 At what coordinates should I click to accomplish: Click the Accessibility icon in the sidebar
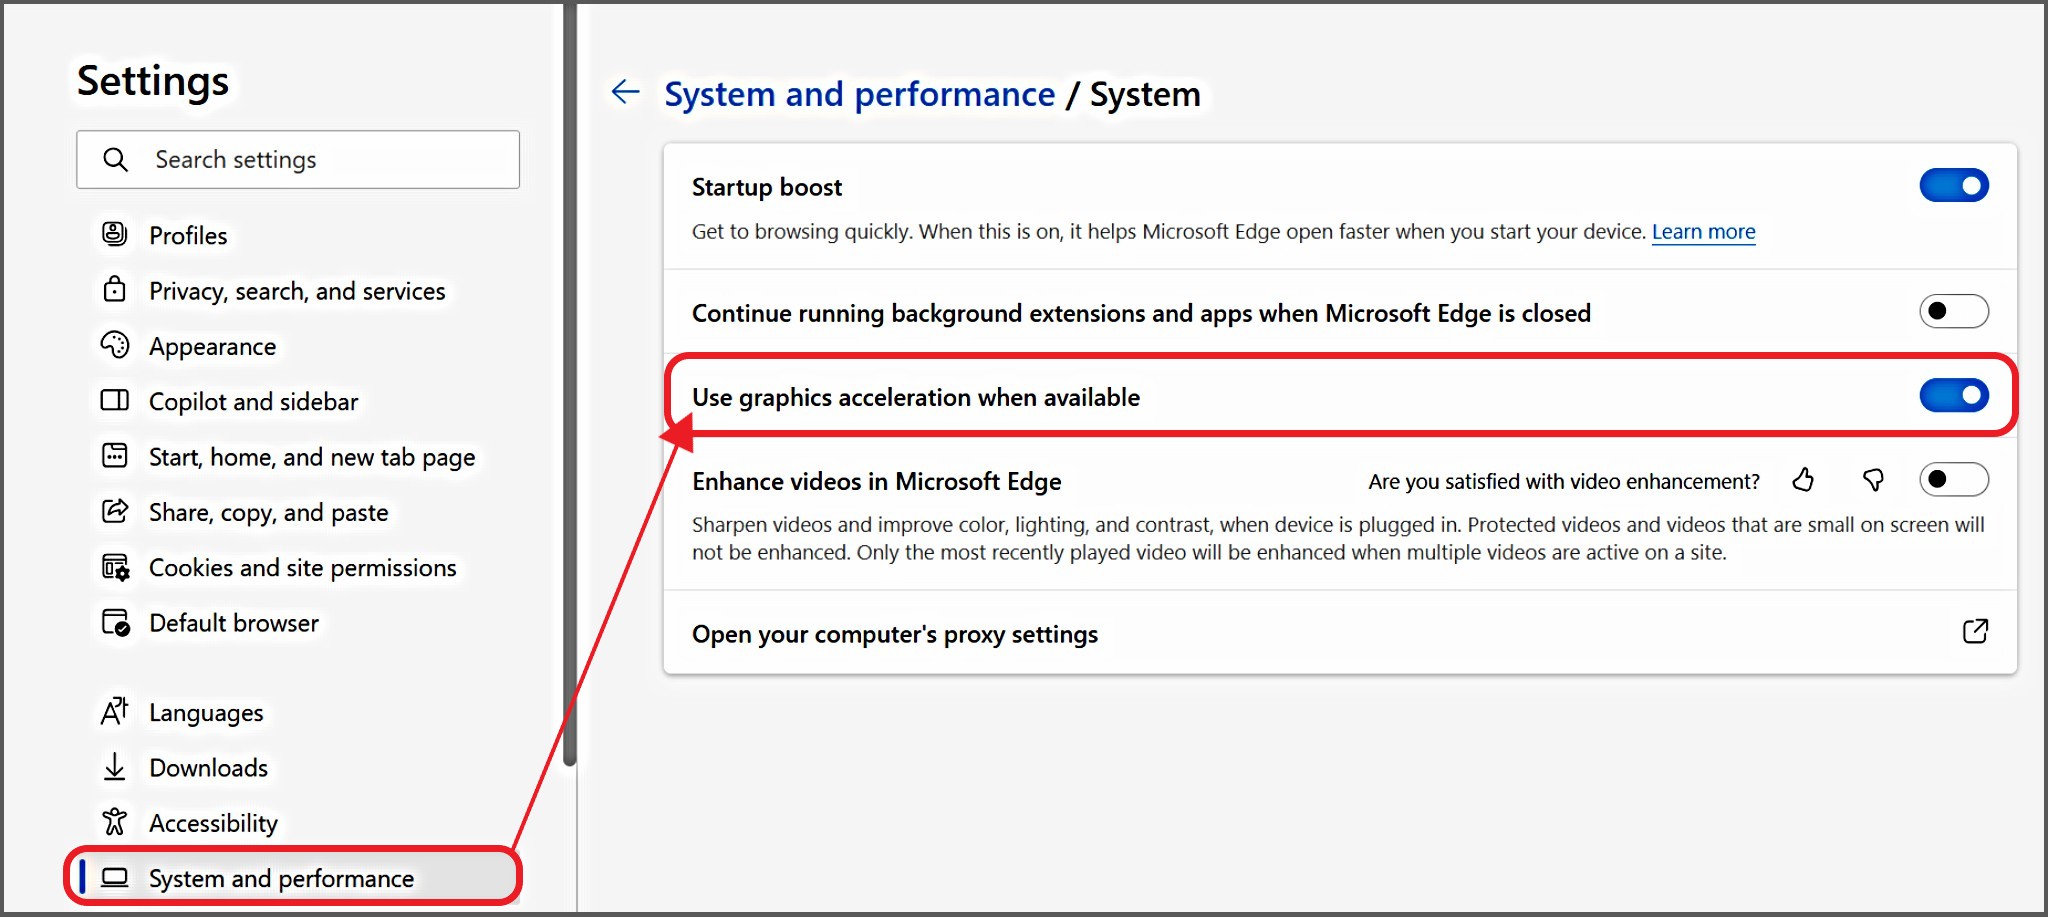pos(115,823)
